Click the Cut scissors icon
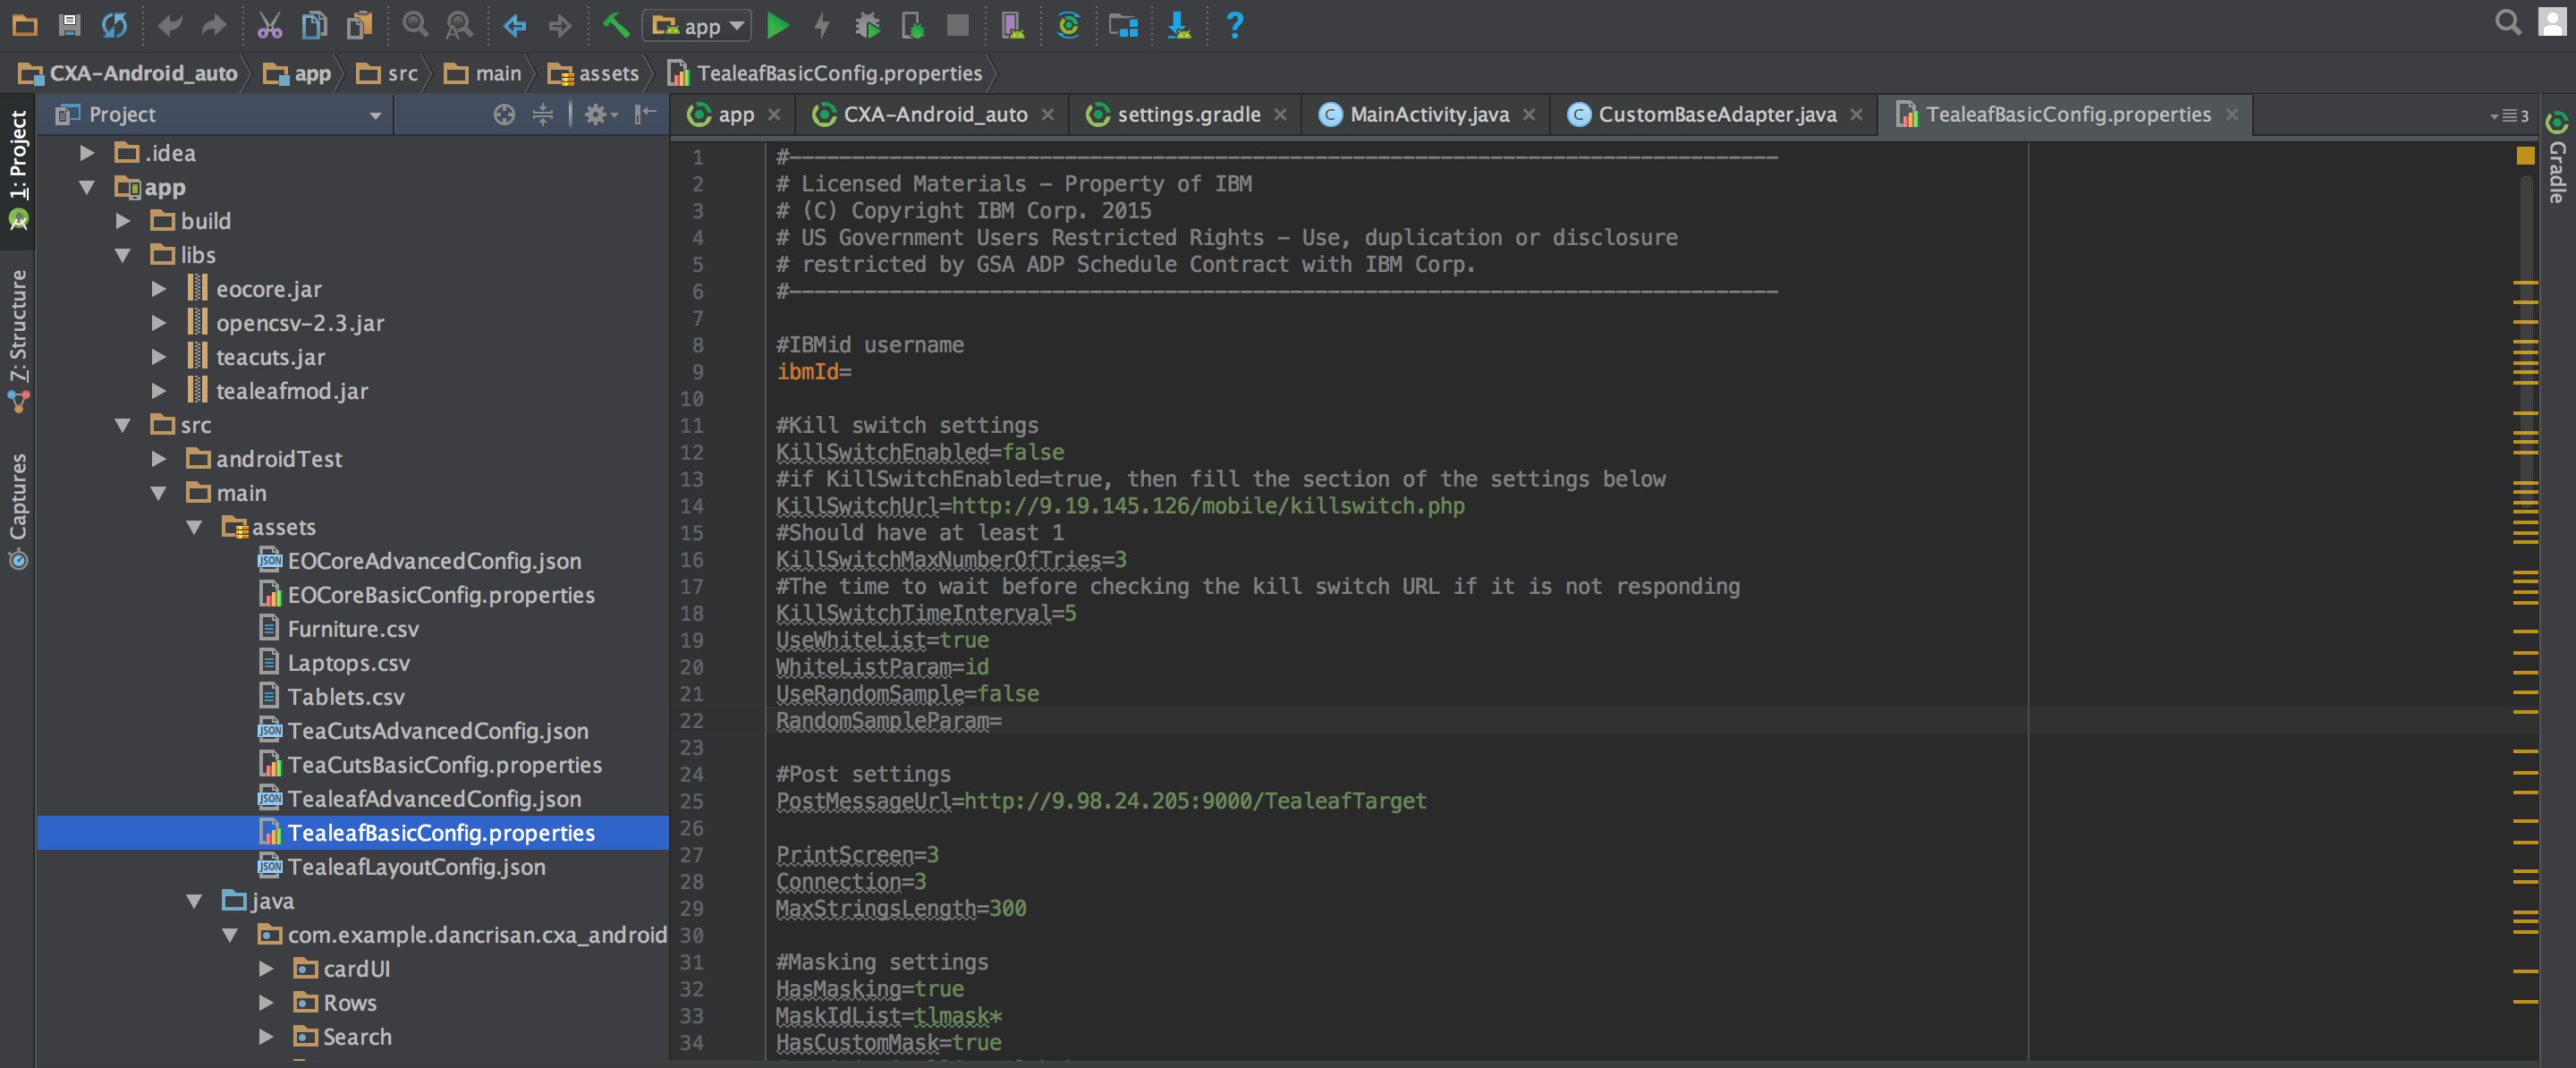Screen dimensions: 2576x1068 (269, 25)
